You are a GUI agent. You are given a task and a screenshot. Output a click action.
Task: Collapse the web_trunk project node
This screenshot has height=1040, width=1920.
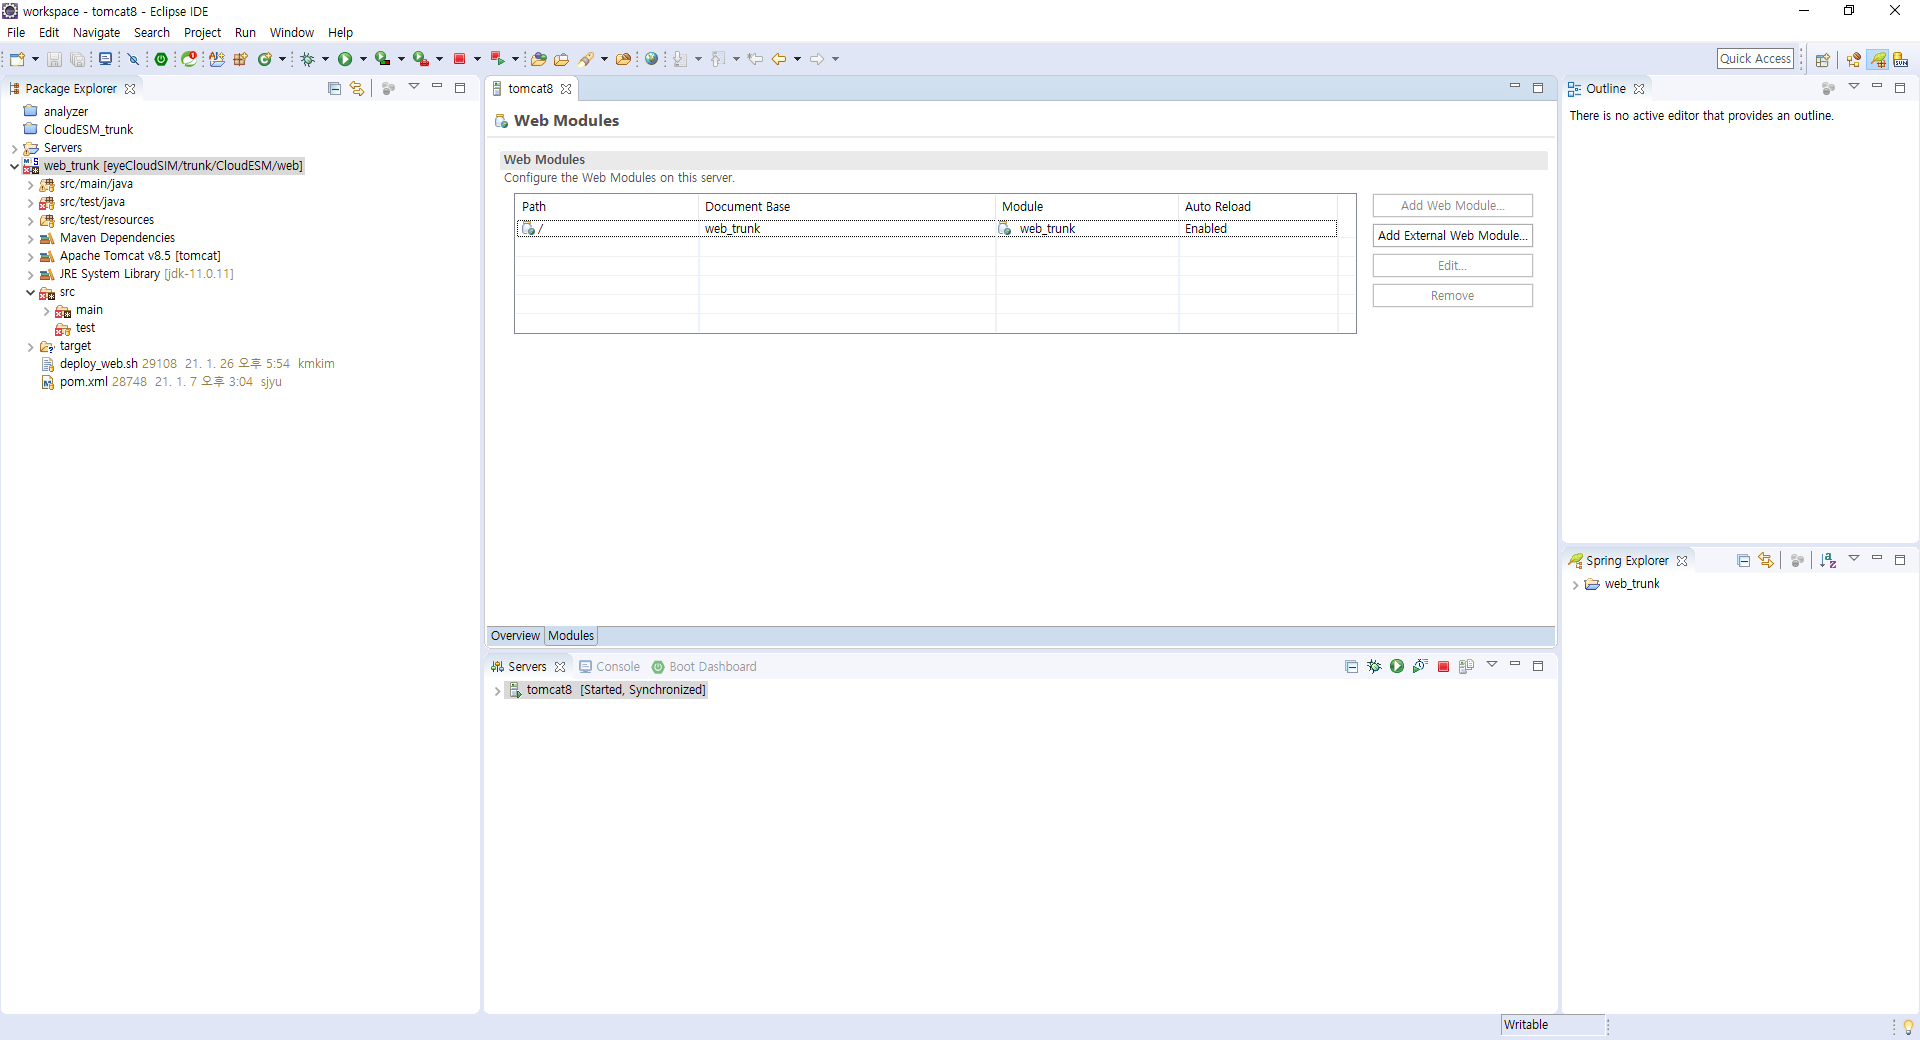point(14,167)
